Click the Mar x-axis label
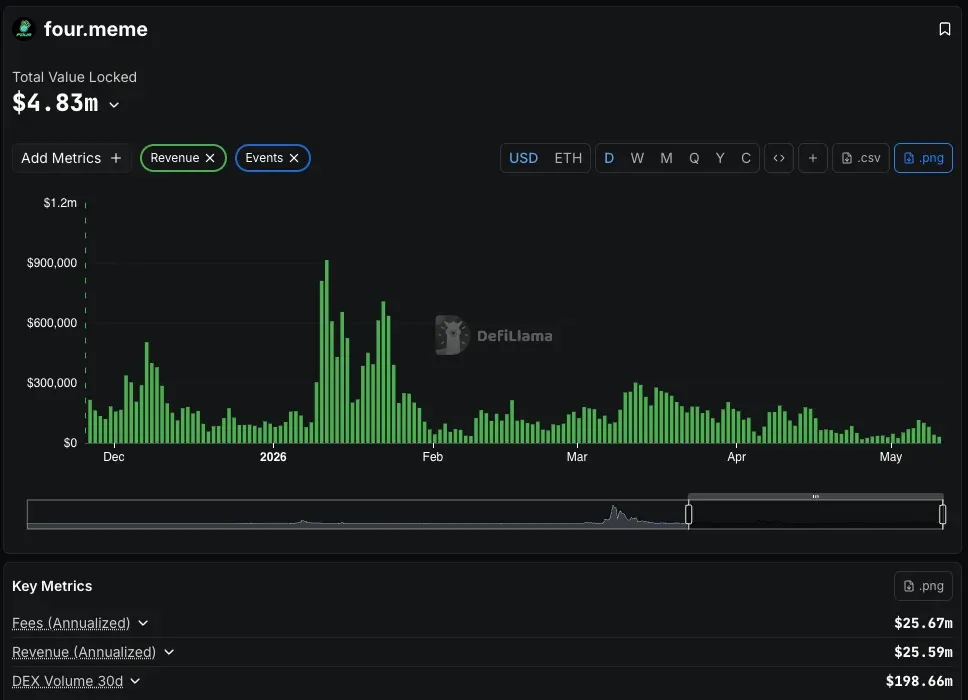 click(x=577, y=457)
